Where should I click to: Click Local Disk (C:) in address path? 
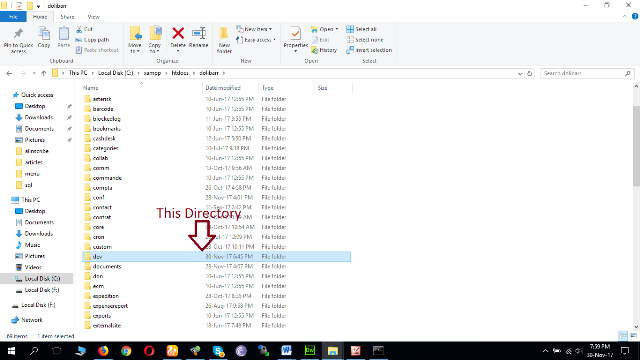point(116,73)
